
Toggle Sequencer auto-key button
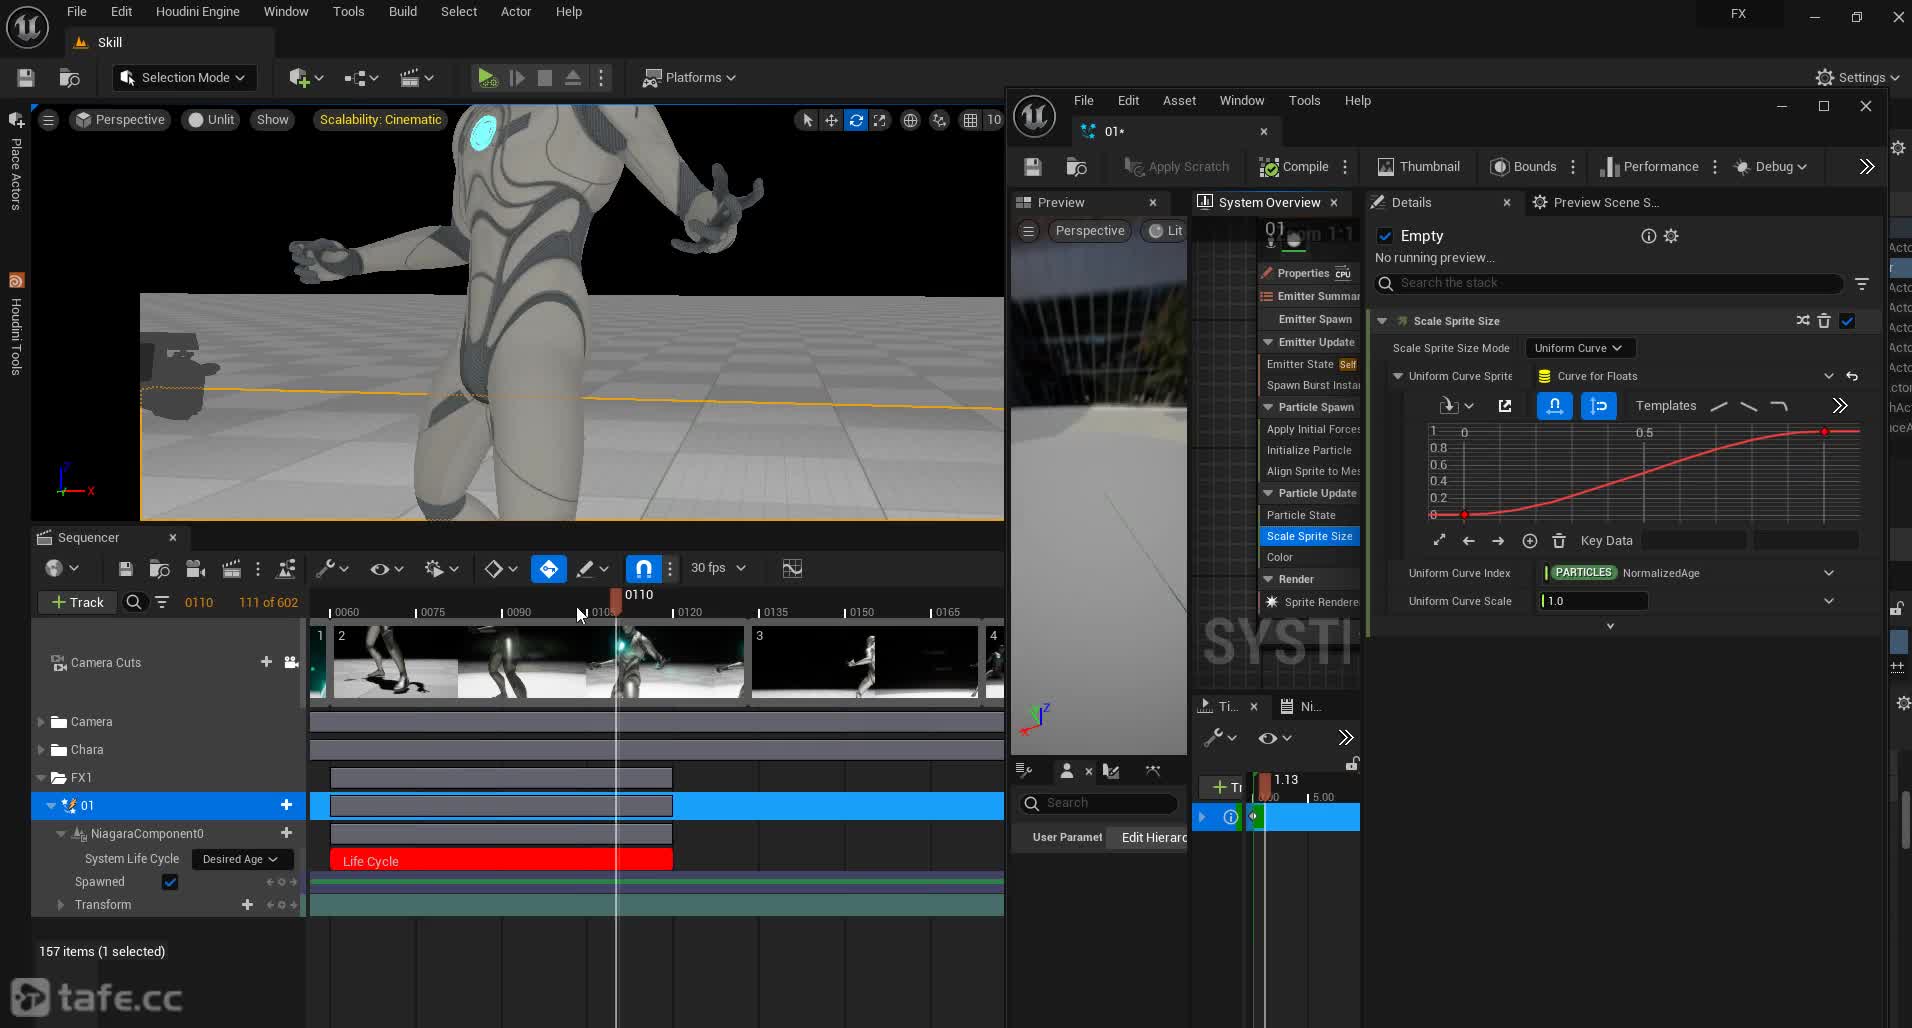(x=548, y=569)
